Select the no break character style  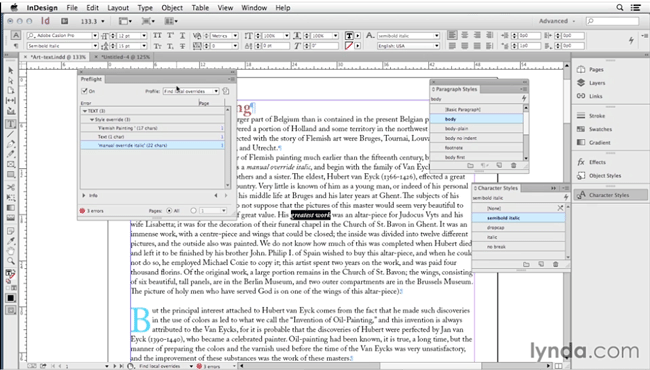pyautogui.click(x=519, y=247)
